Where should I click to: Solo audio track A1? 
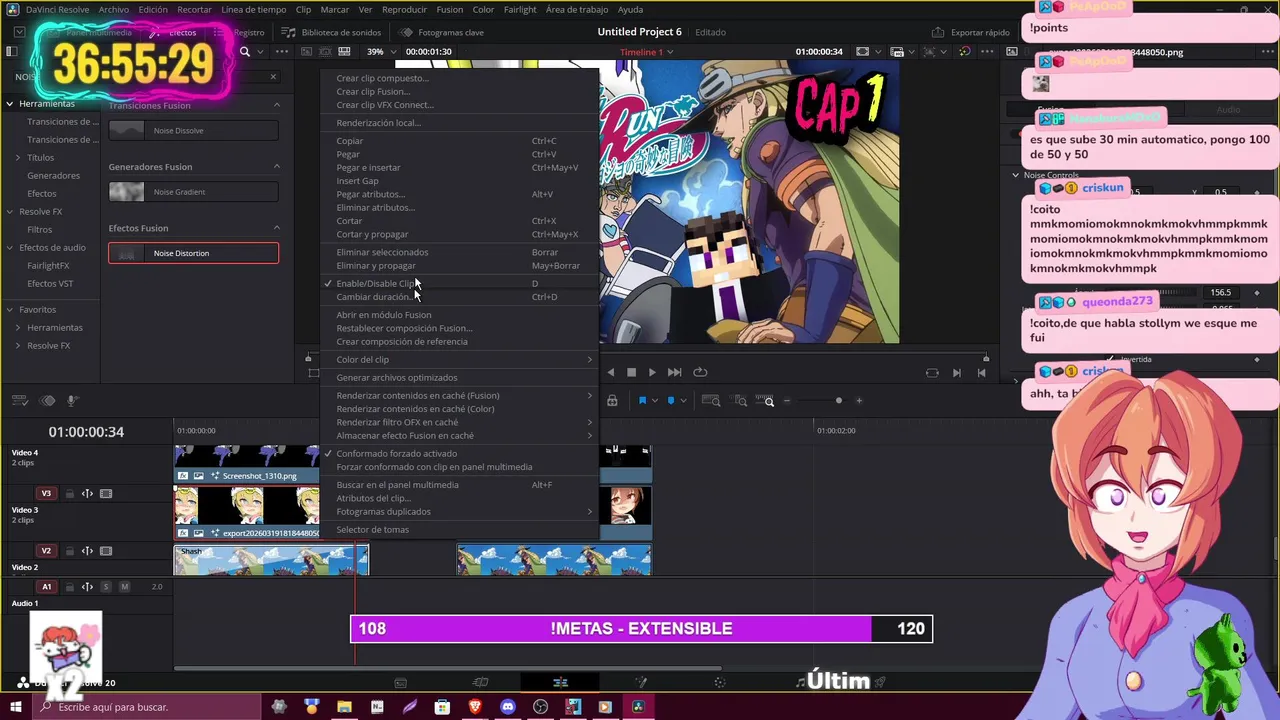point(106,587)
